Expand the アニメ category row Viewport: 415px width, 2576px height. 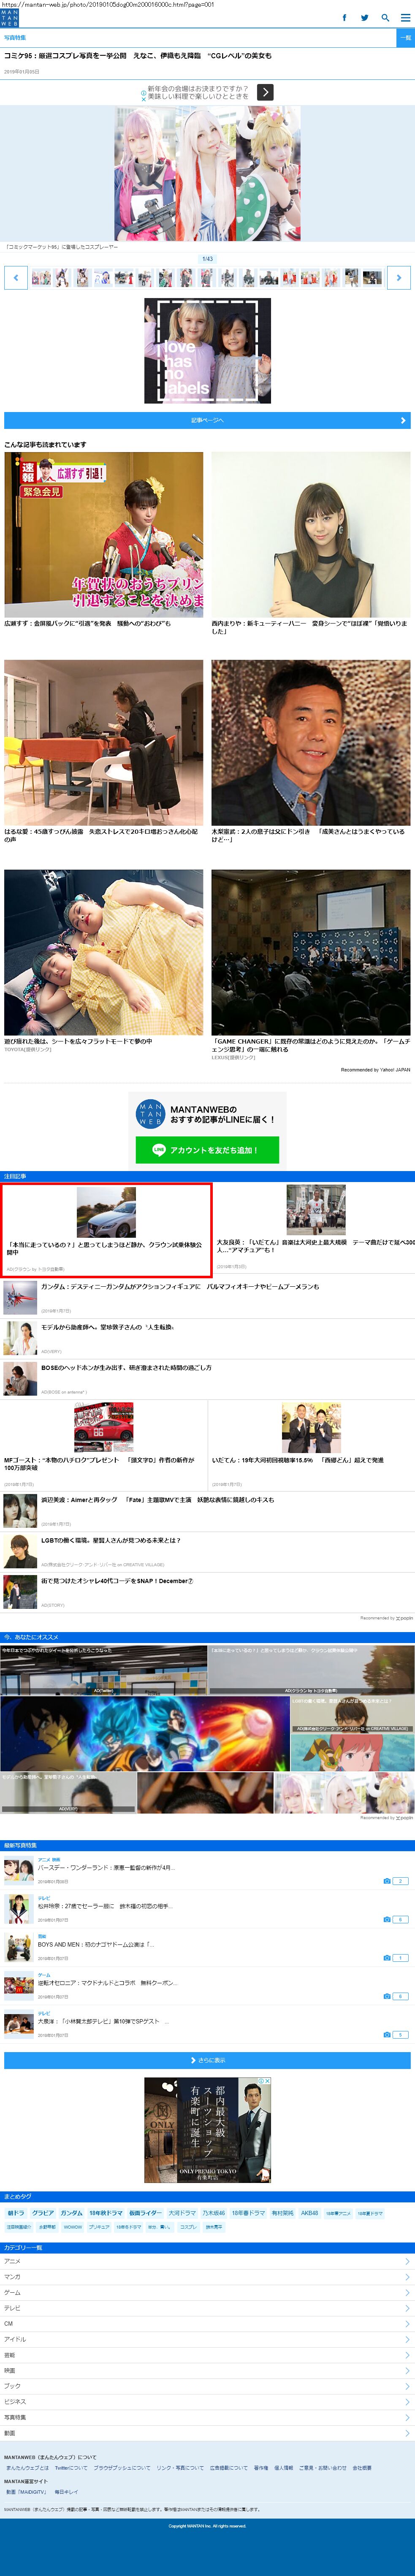[207, 2261]
